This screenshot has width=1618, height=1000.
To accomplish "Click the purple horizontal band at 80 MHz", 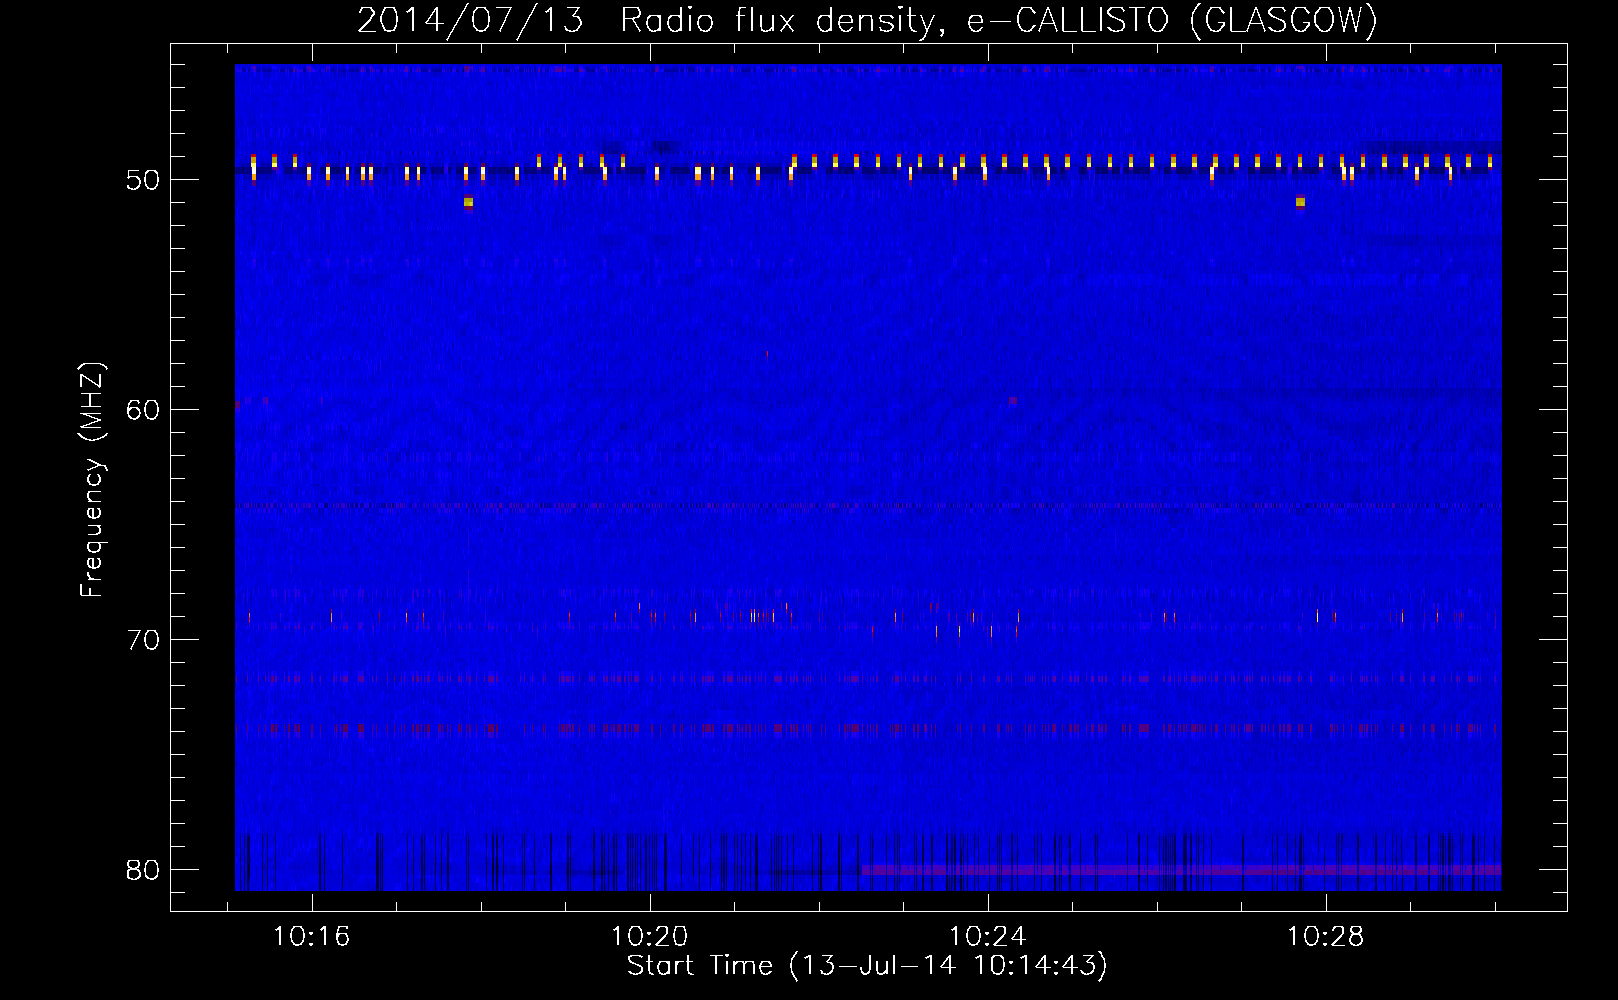I will (1181, 870).
